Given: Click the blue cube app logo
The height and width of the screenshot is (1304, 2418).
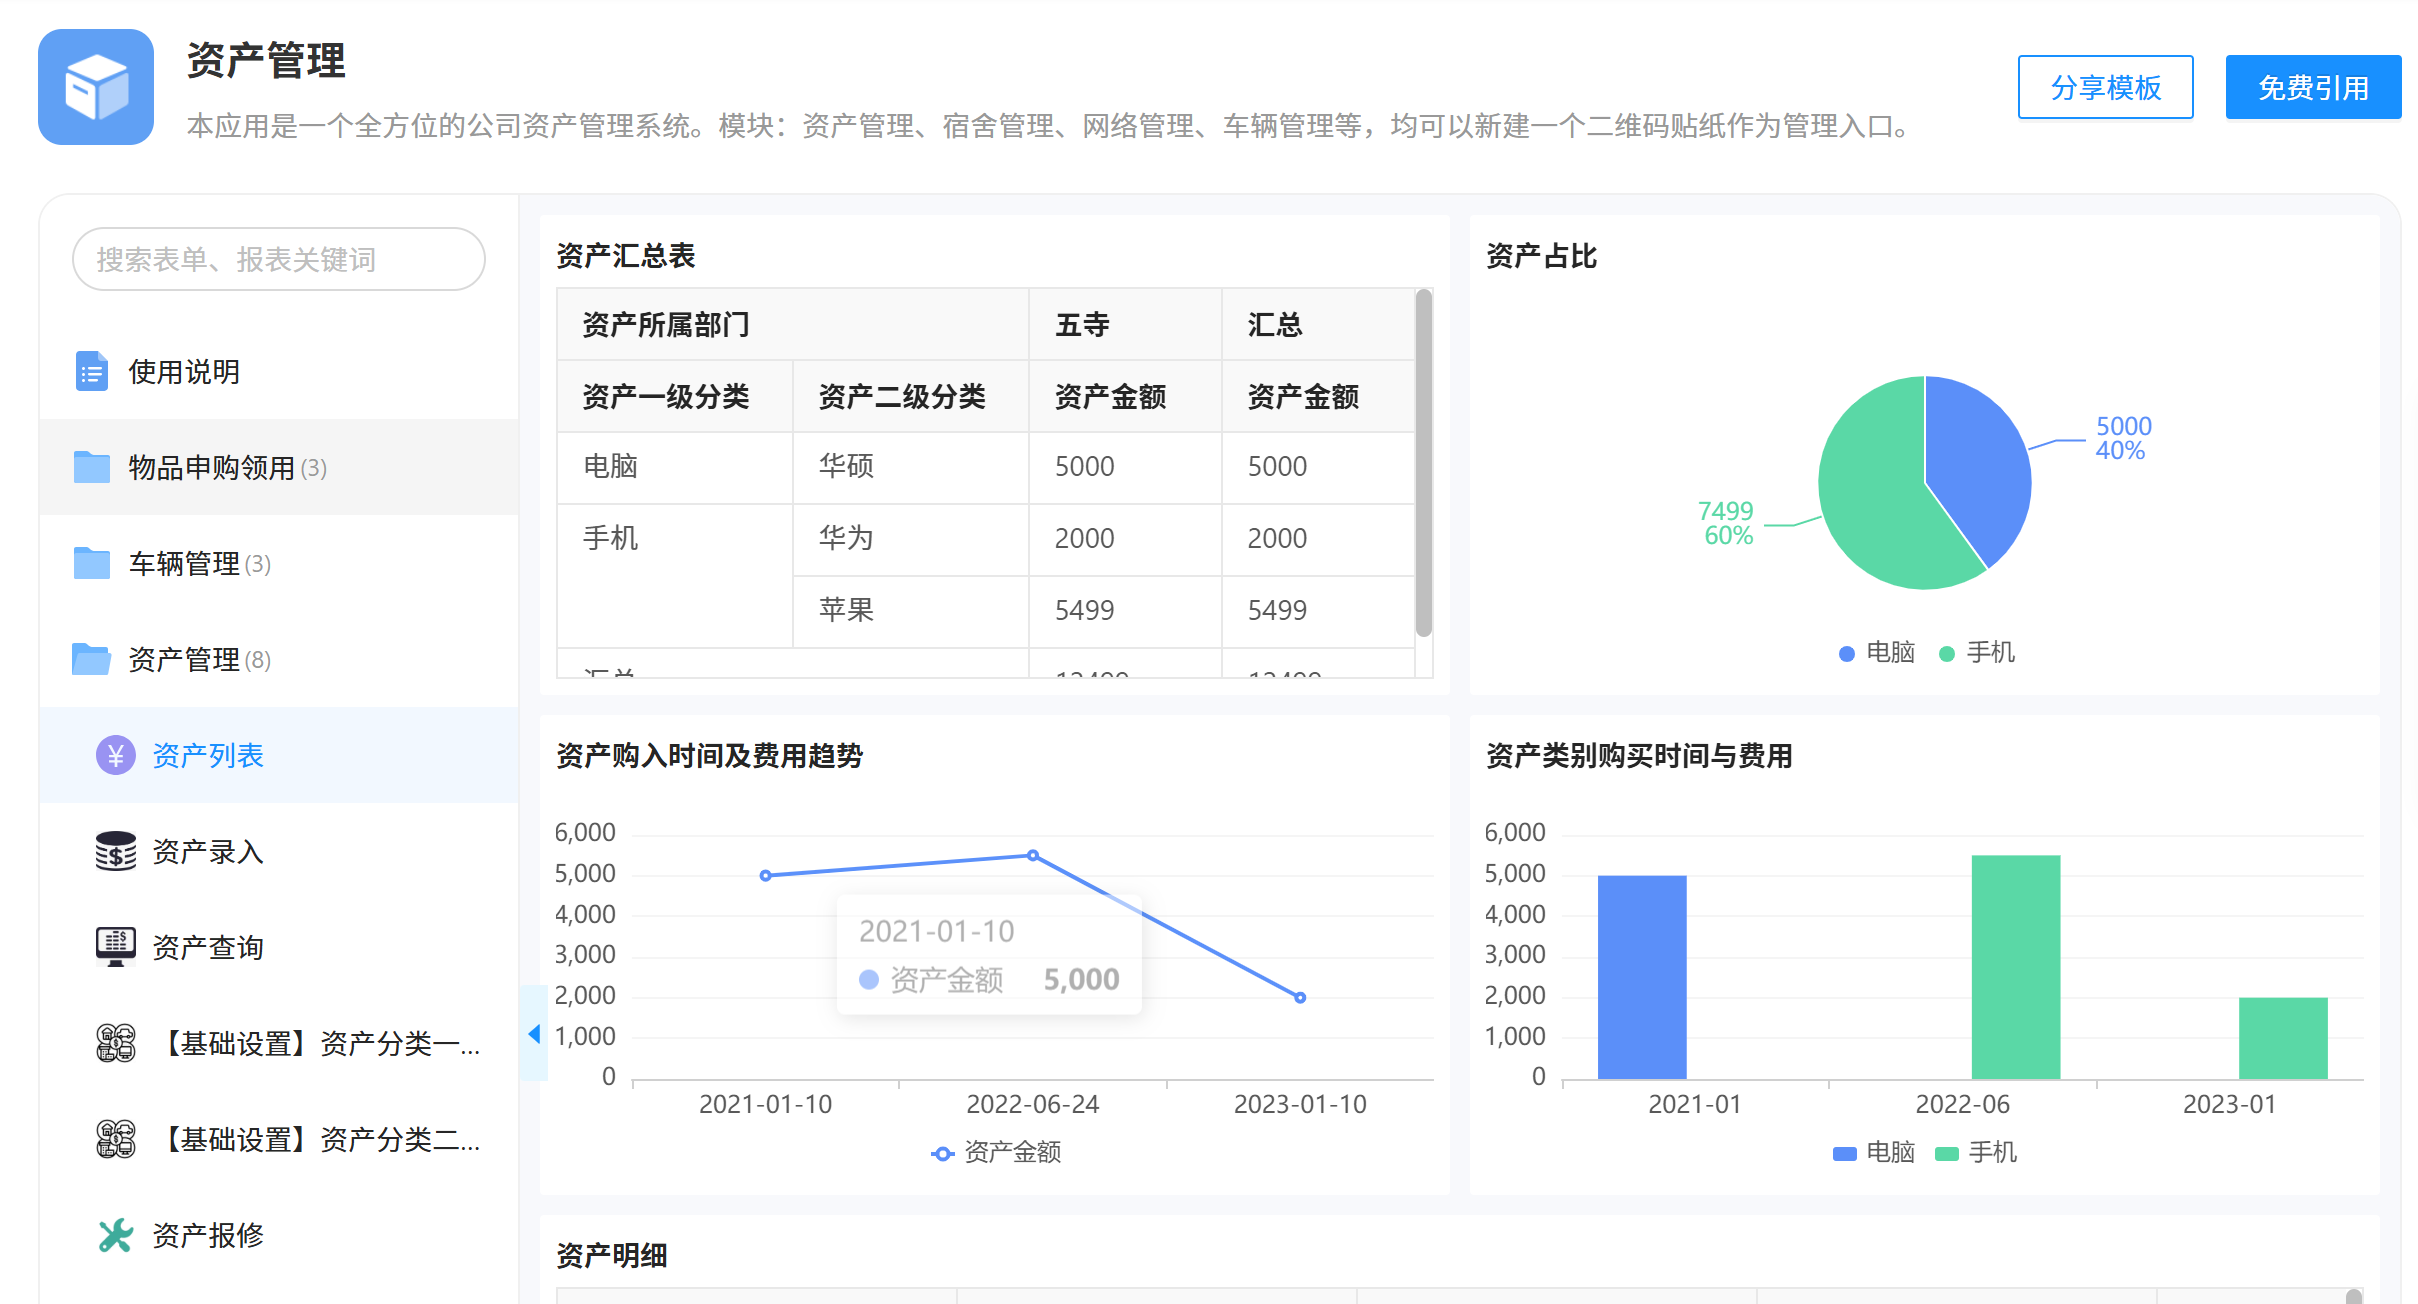Looking at the screenshot, I should click(x=96, y=87).
